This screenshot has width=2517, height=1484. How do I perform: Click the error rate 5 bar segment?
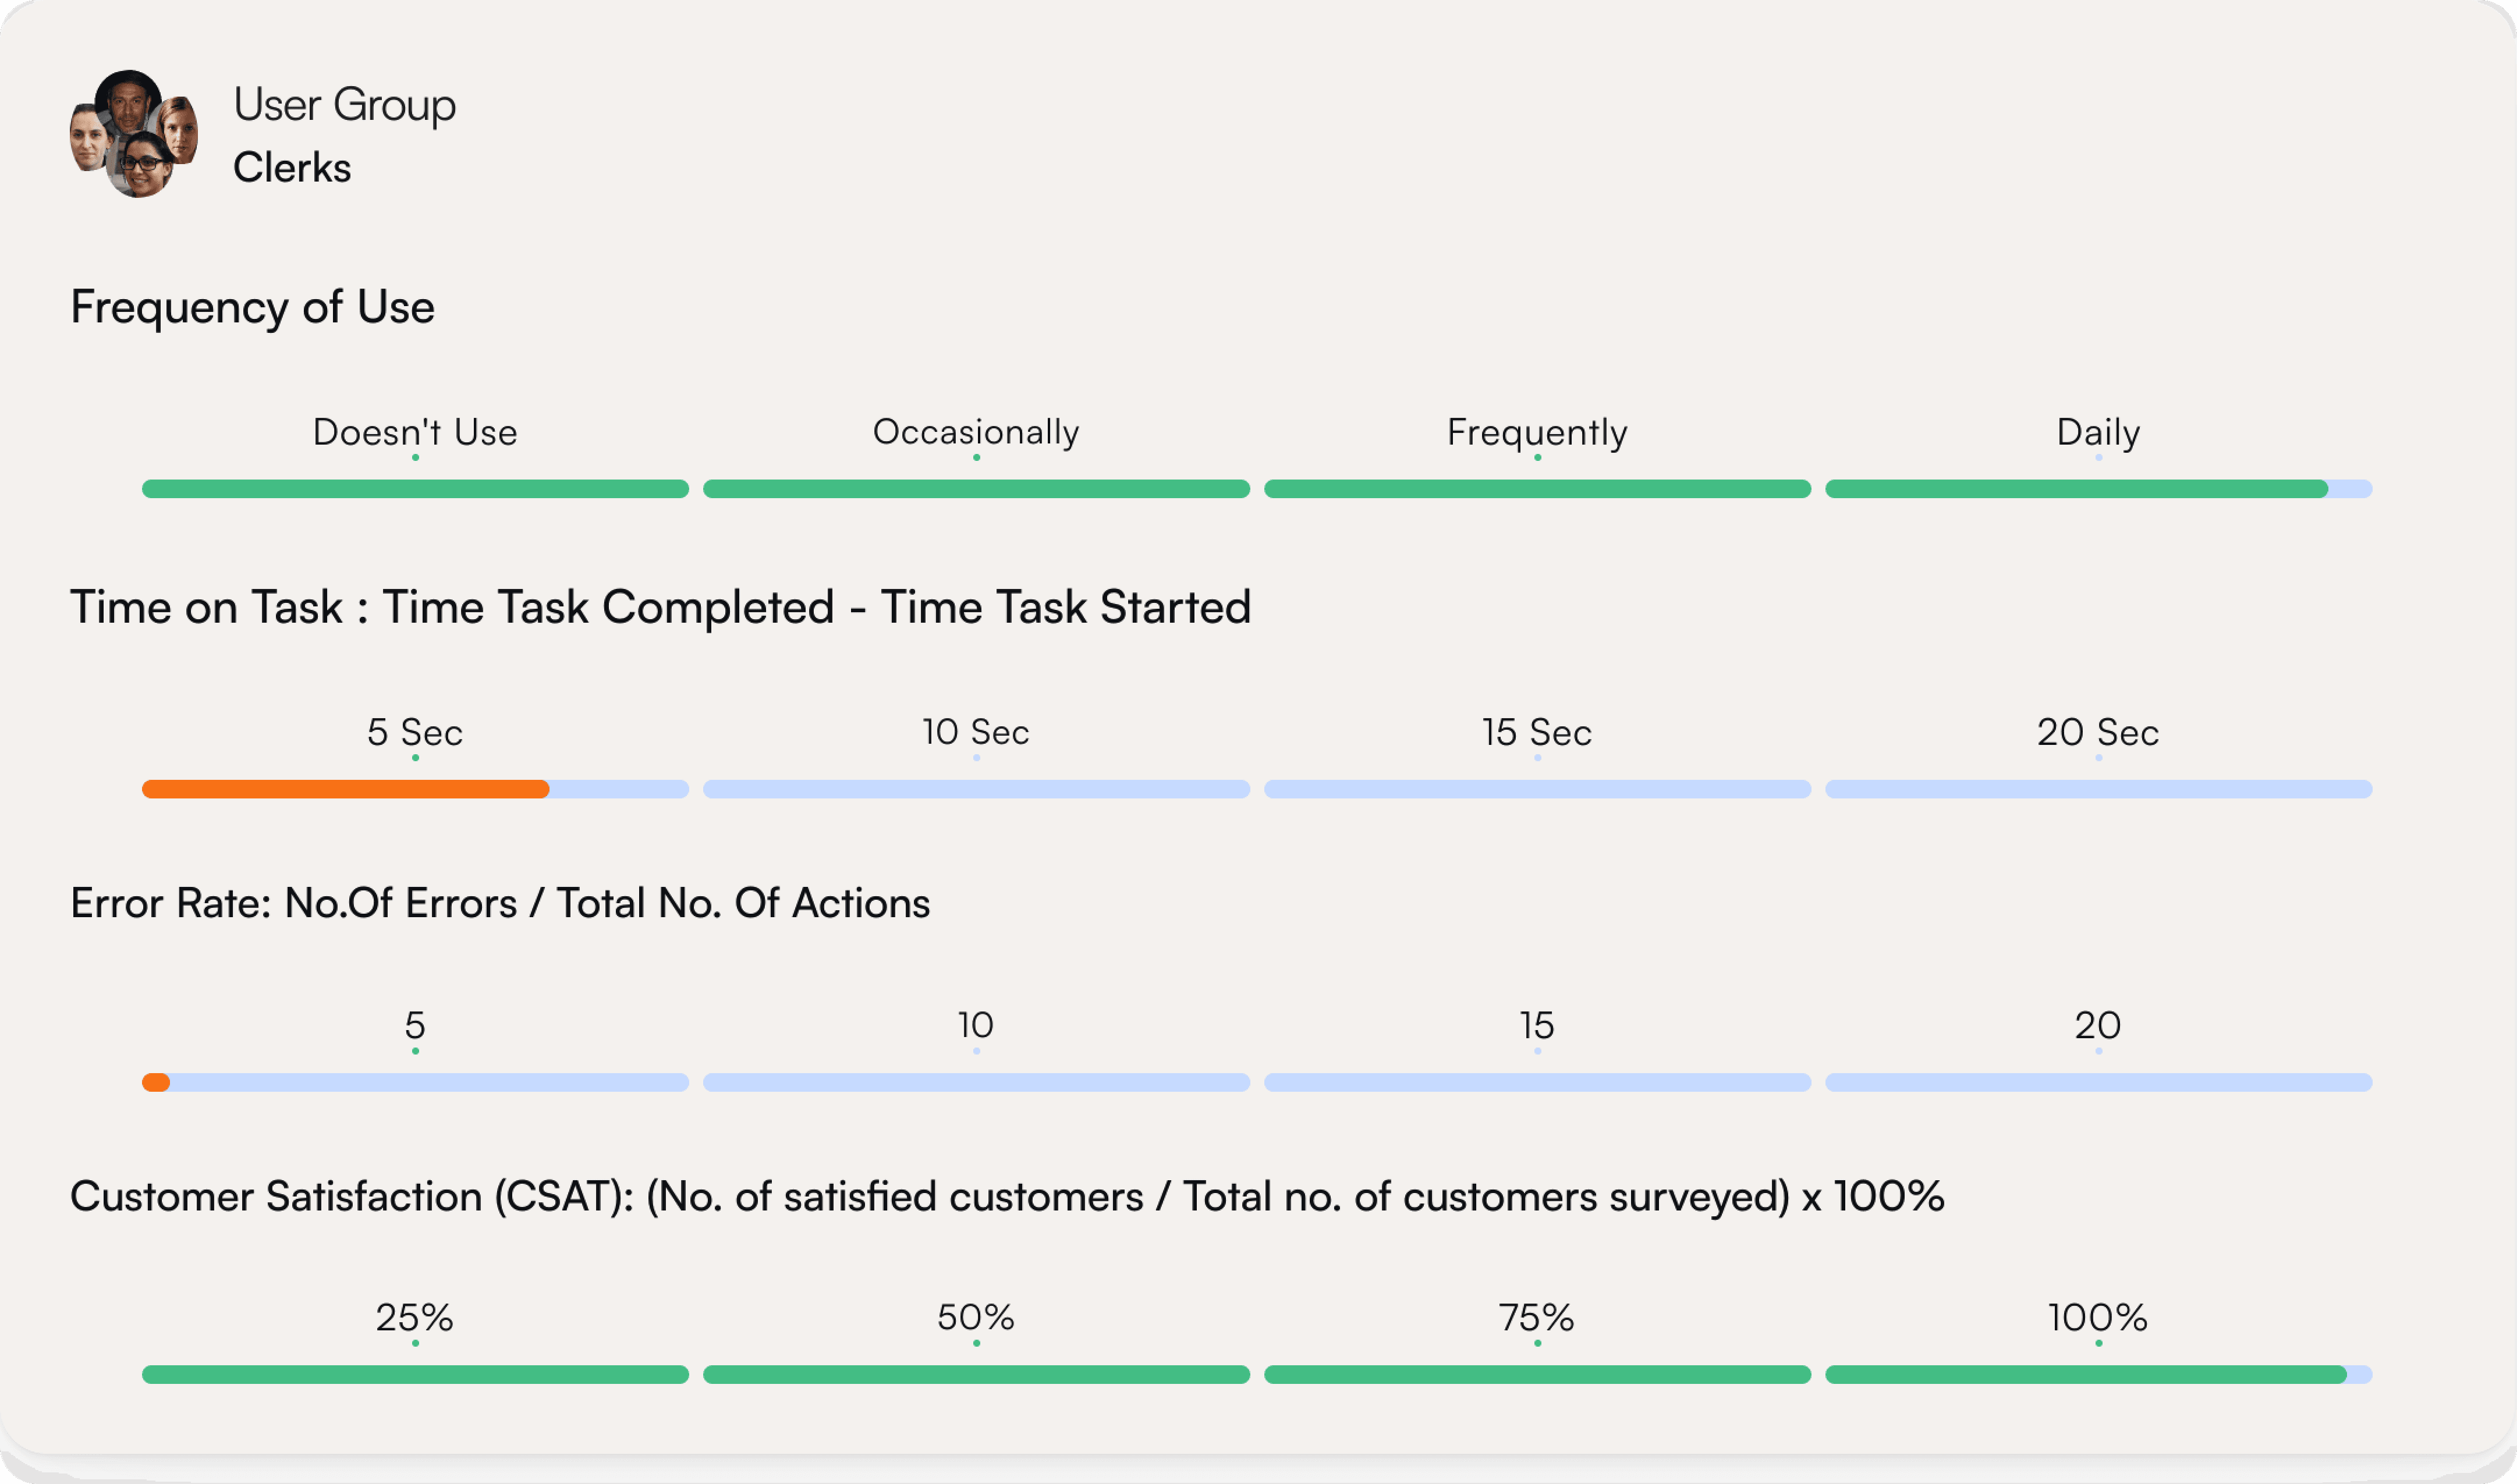(x=415, y=1082)
